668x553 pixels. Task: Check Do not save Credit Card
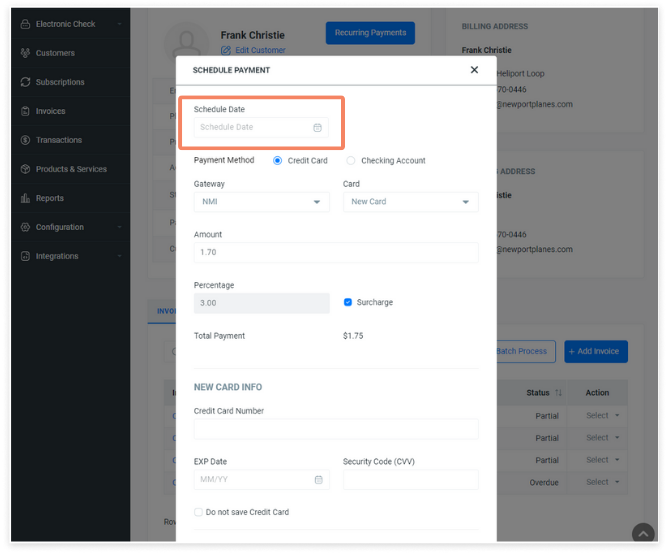[x=198, y=512]
